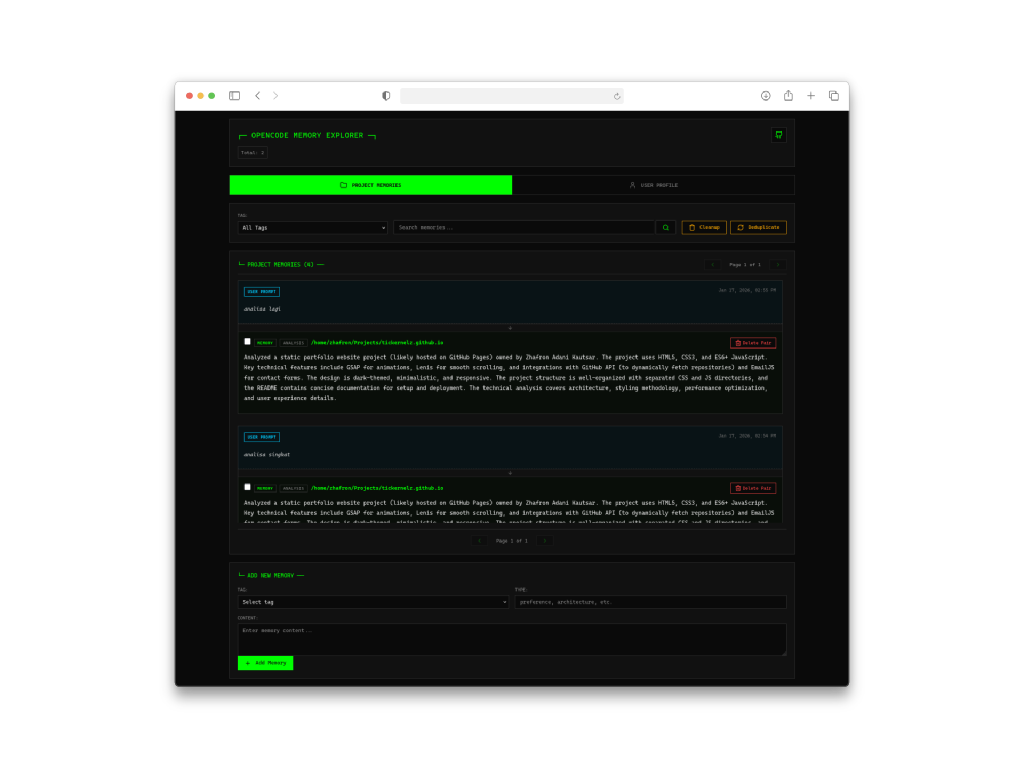Open the Safari downloads icon

tap(765, 96)
